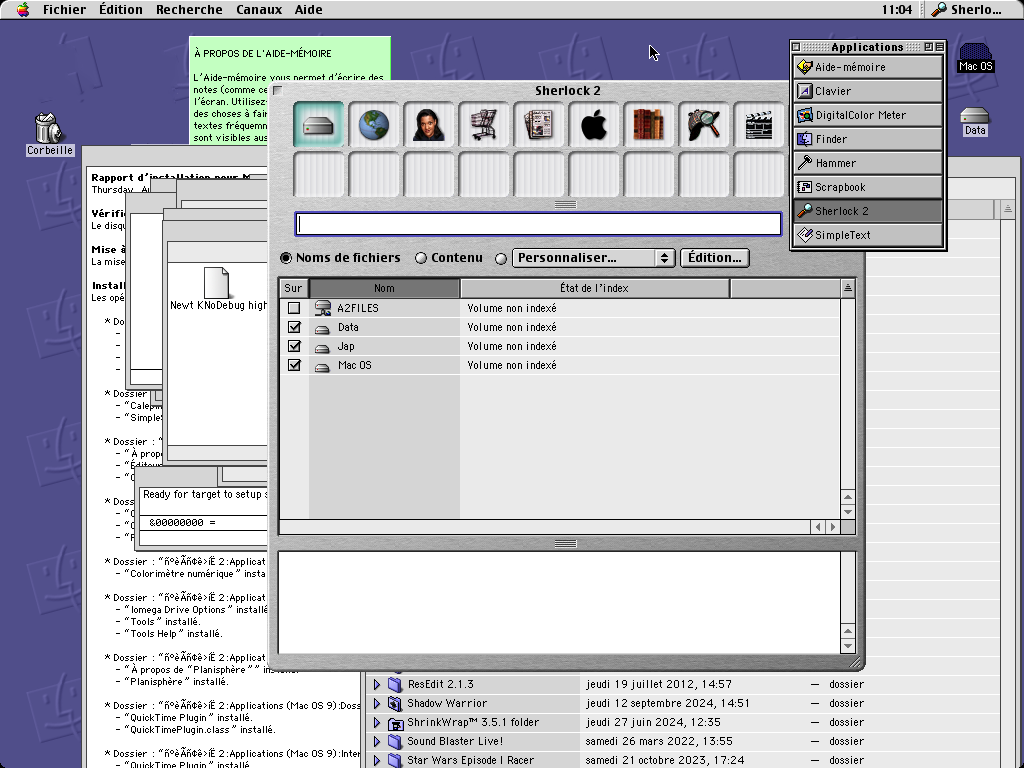This screenshot has width=1024, height=768.
Task: Enable the A2FILES volume checkbox
Action: (x=294, y=308)
